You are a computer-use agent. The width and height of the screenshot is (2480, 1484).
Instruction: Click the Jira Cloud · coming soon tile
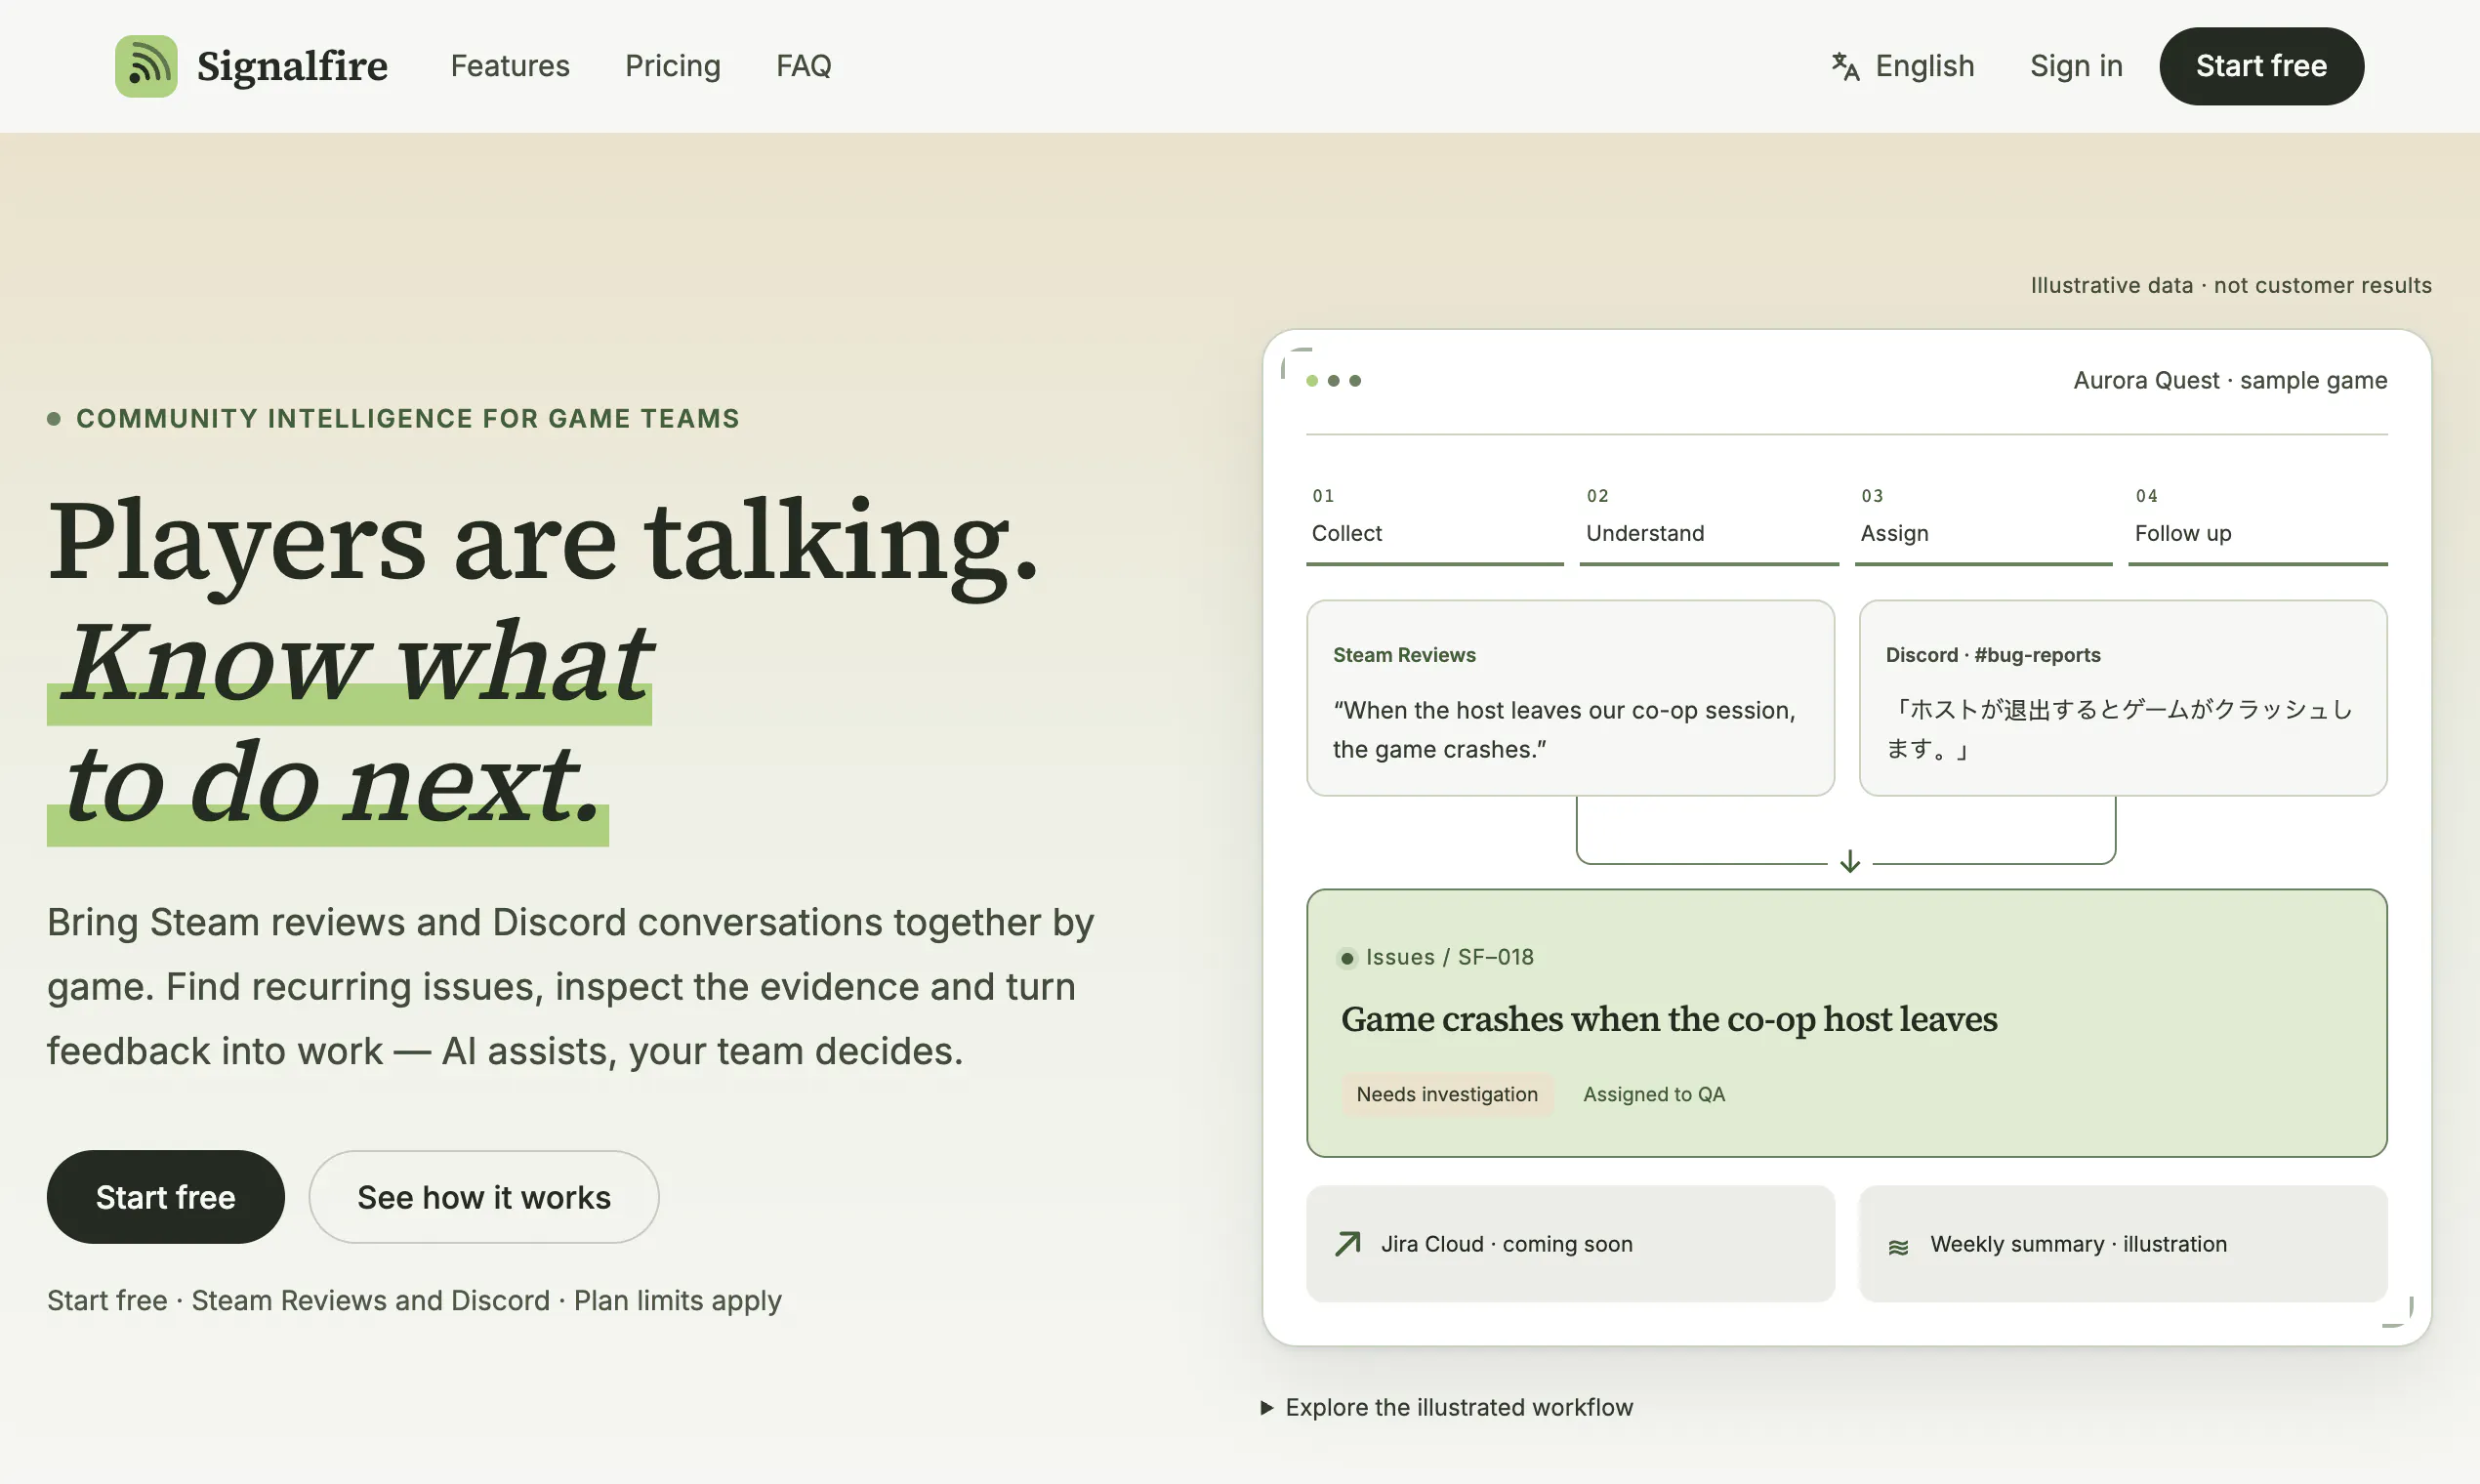1570,1243
